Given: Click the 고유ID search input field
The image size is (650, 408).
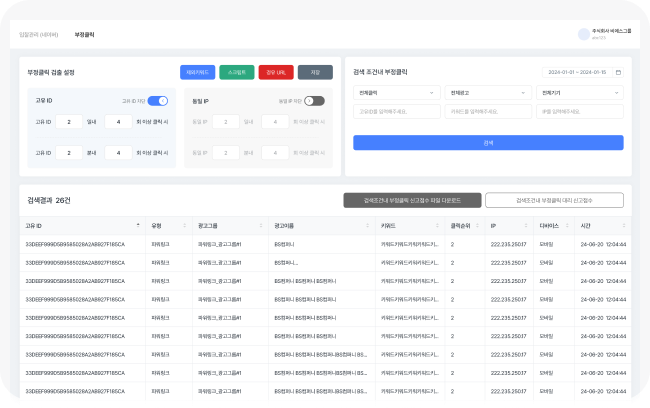Looking at the screenshot, I should tap(397, 112).
